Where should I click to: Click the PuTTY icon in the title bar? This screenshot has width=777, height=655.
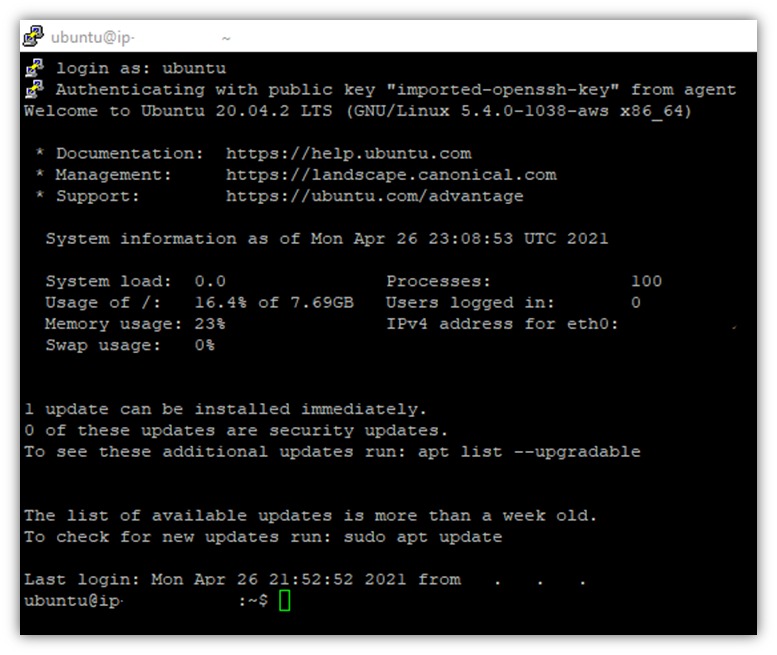33,36
